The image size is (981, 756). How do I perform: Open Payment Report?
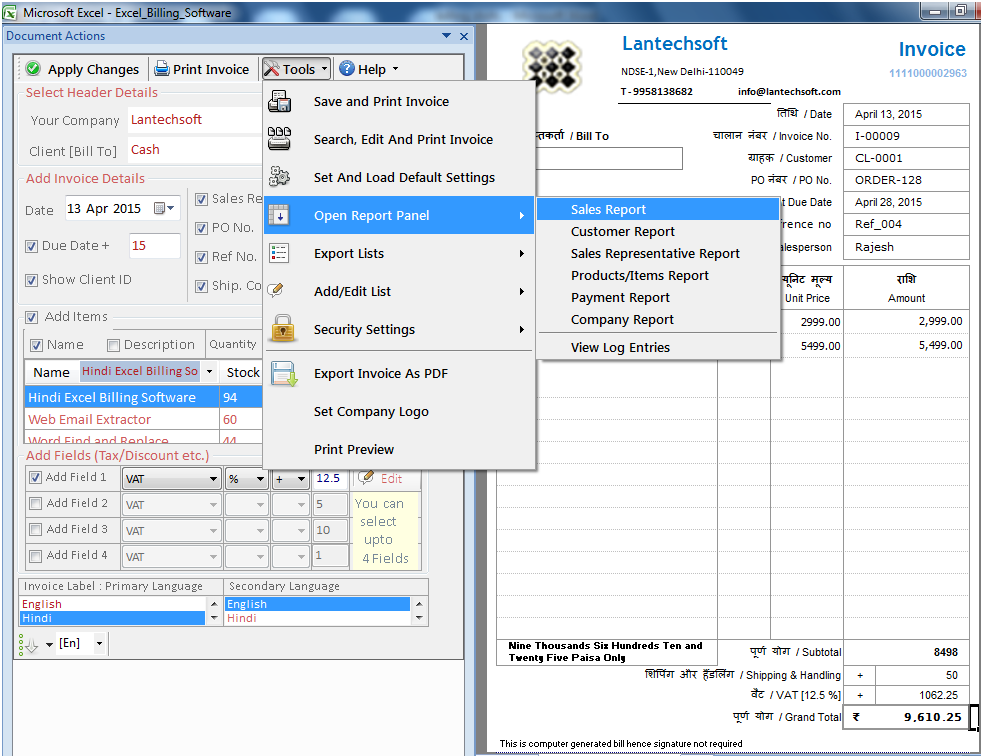(657, 297)
